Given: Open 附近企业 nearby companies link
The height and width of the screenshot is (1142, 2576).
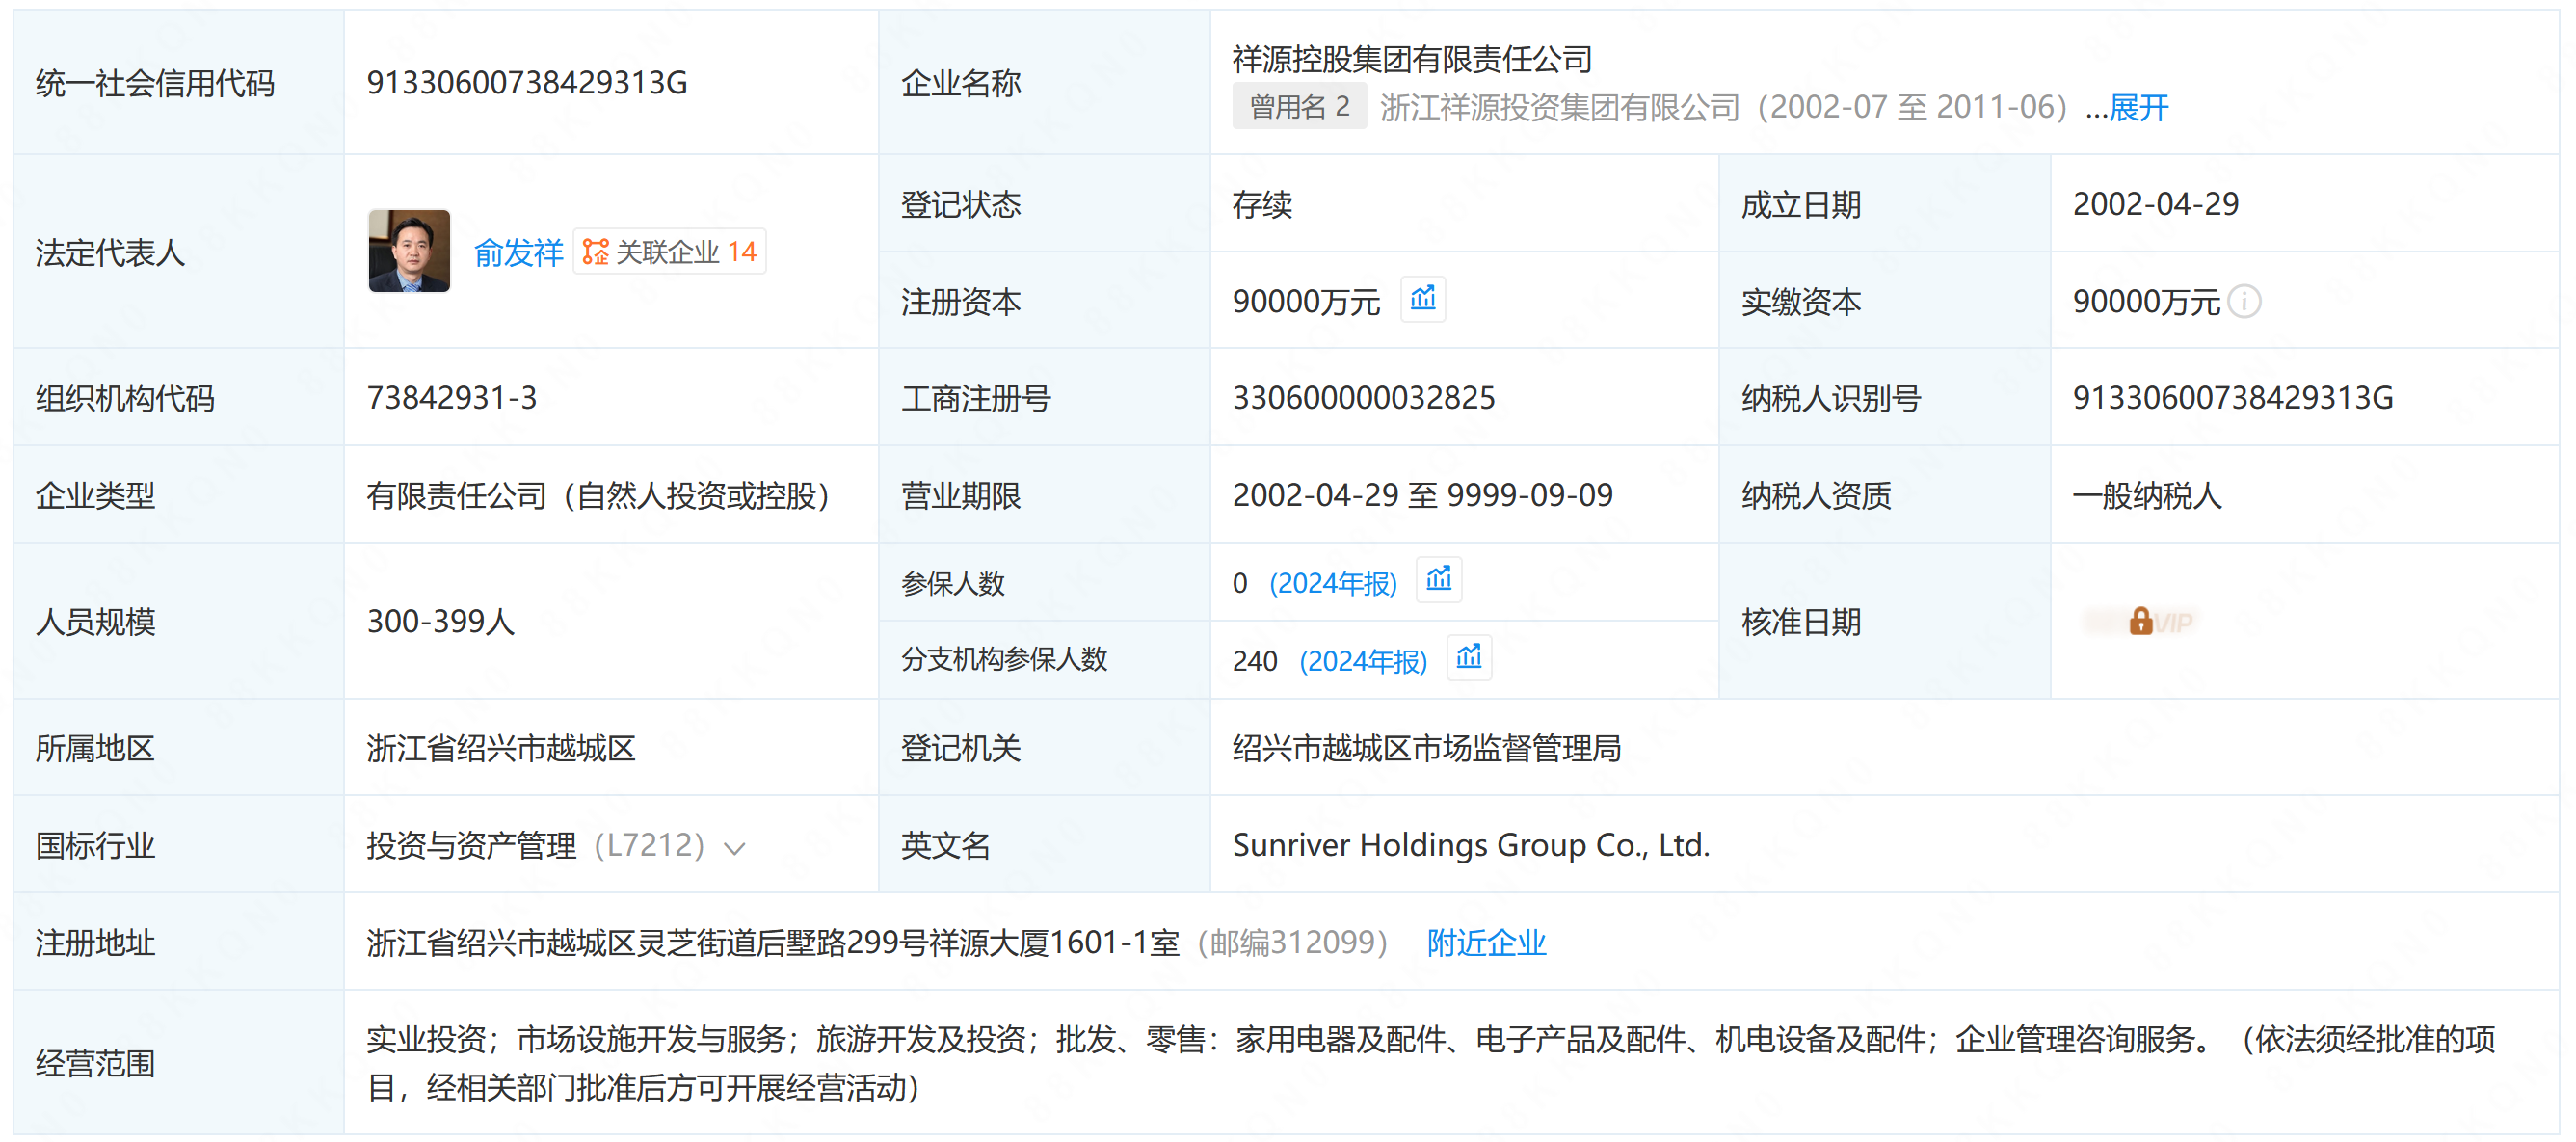Looking at the screenshot, I should click(1486, 942).
